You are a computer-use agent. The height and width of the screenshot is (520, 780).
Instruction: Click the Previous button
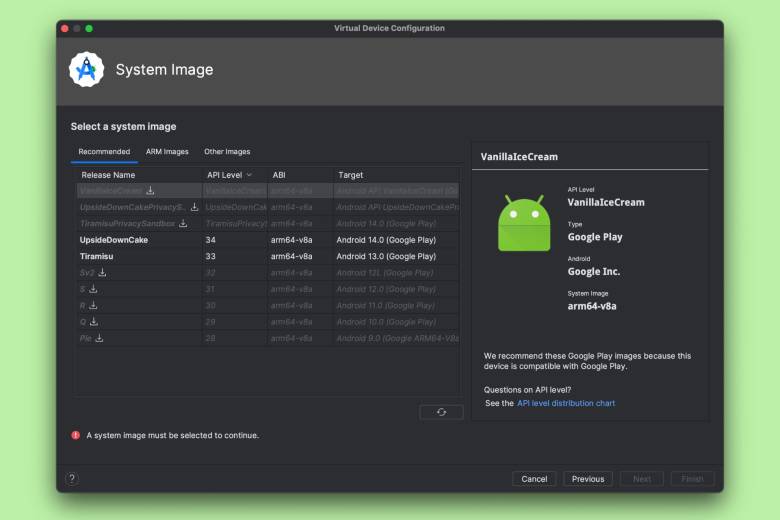coord(588,479)
